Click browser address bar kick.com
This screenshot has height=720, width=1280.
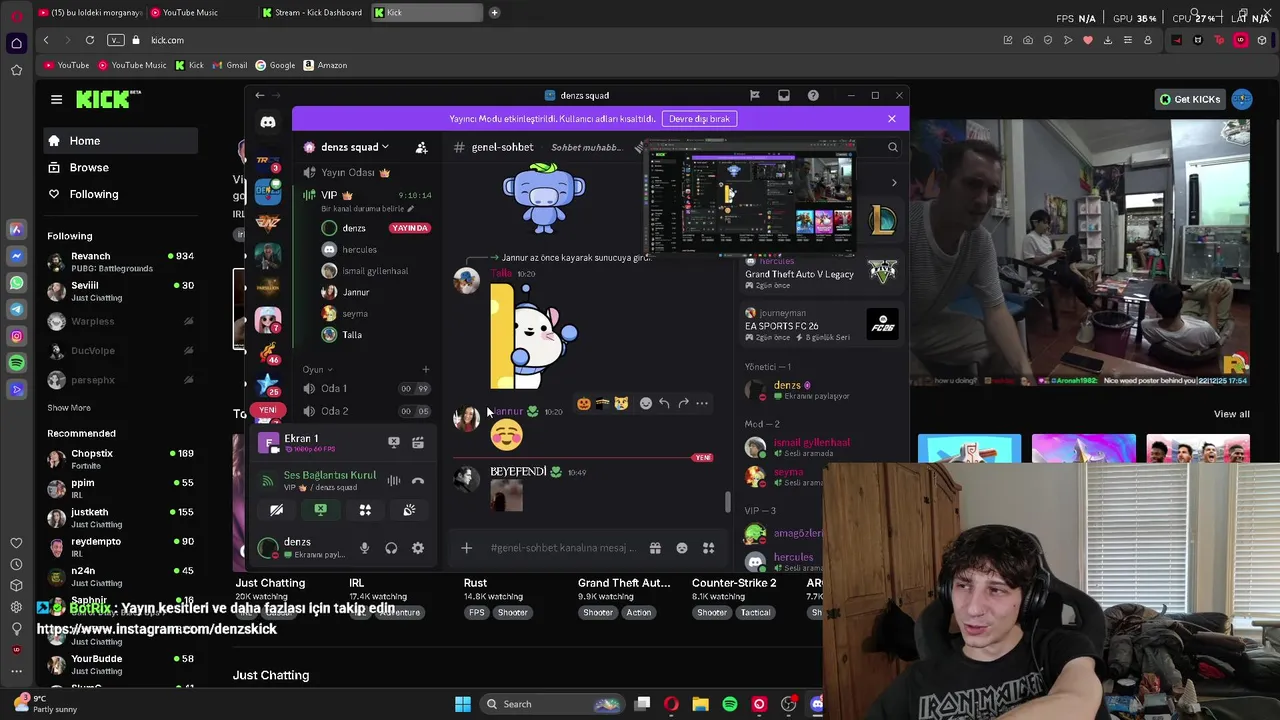167,40
